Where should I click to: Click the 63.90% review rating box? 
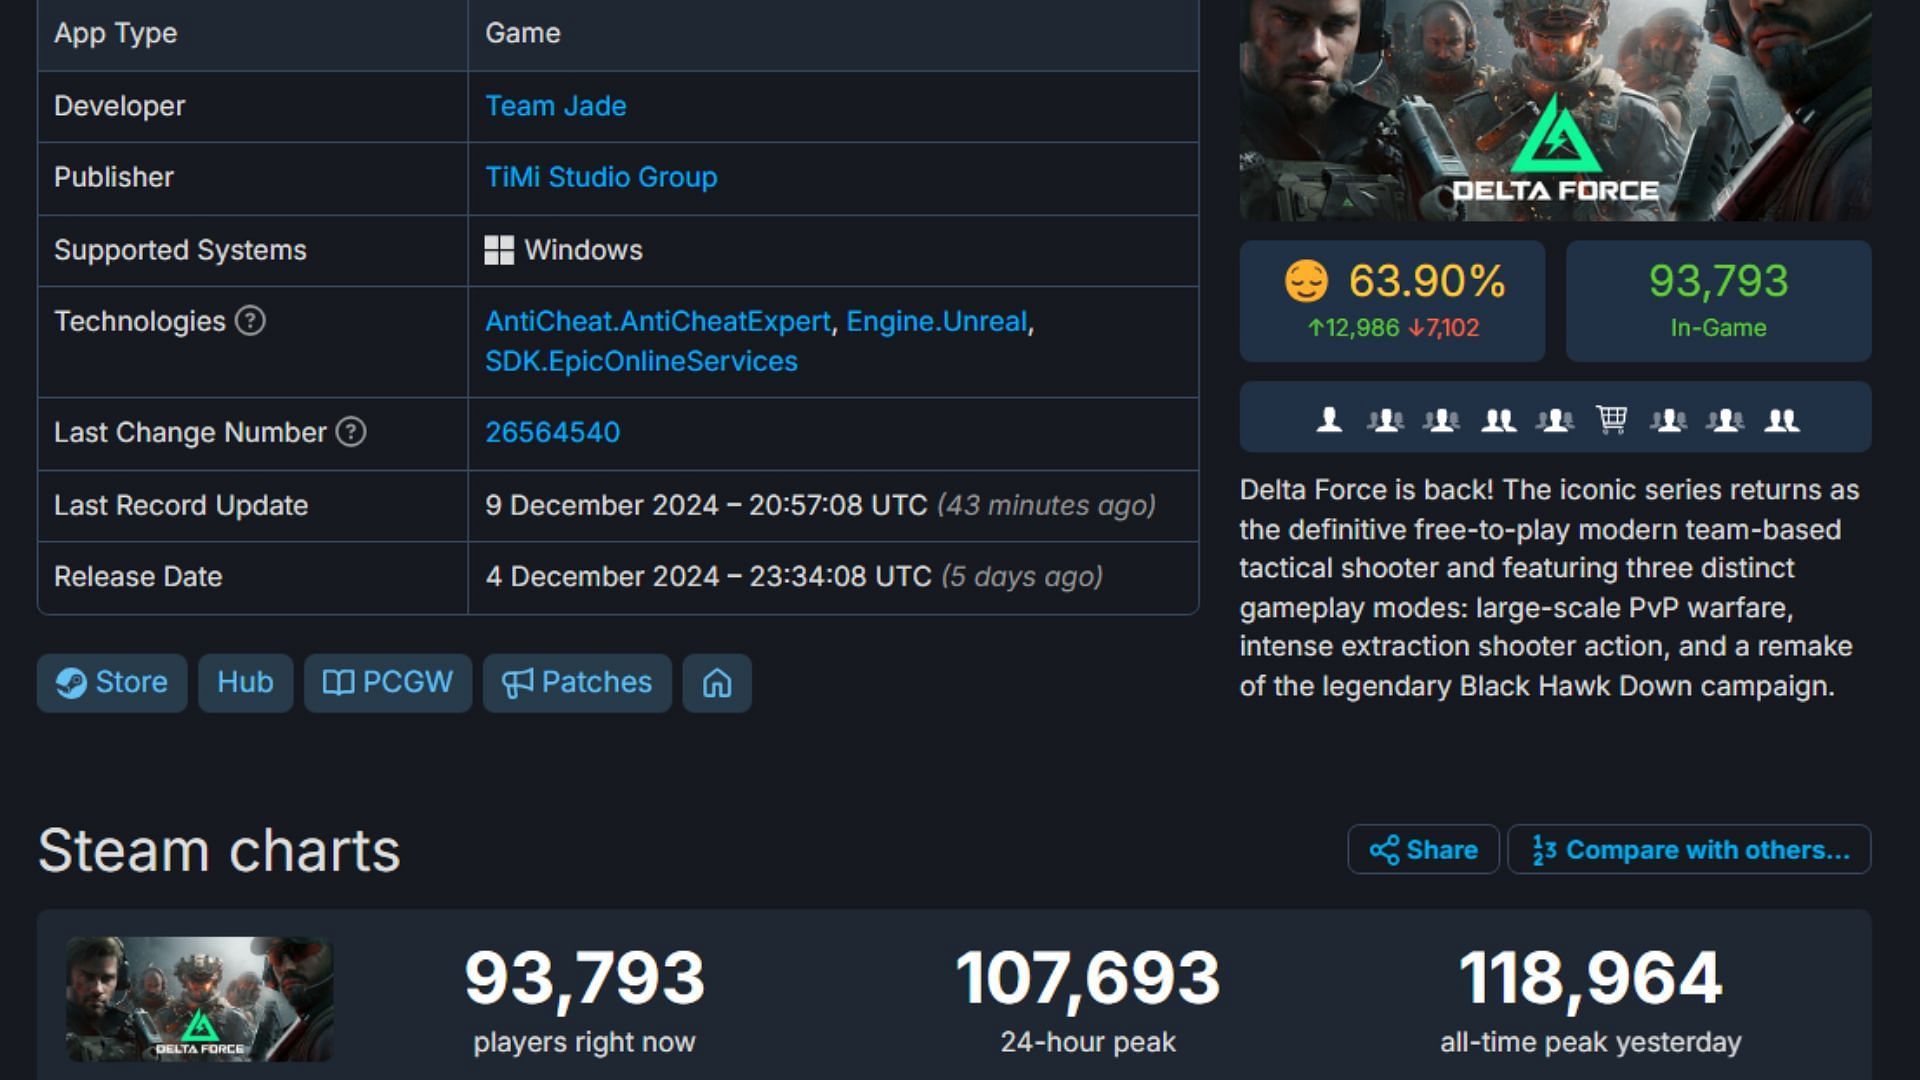(1392, 301)
